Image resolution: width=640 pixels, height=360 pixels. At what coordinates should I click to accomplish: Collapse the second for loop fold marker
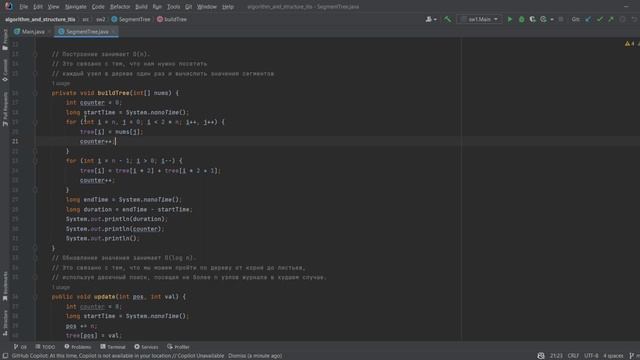35,161
